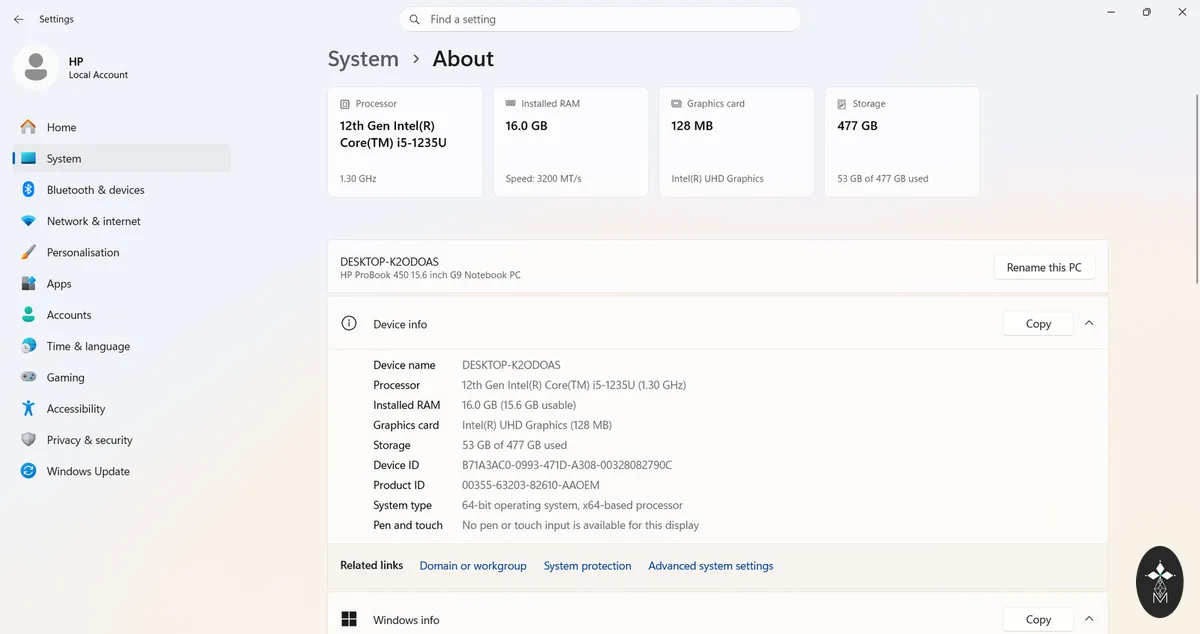Image resolution: width=1200 pixels, height=634 pixels.
Task: Open the Storage 477 GB card
Action: pos(903,142)
